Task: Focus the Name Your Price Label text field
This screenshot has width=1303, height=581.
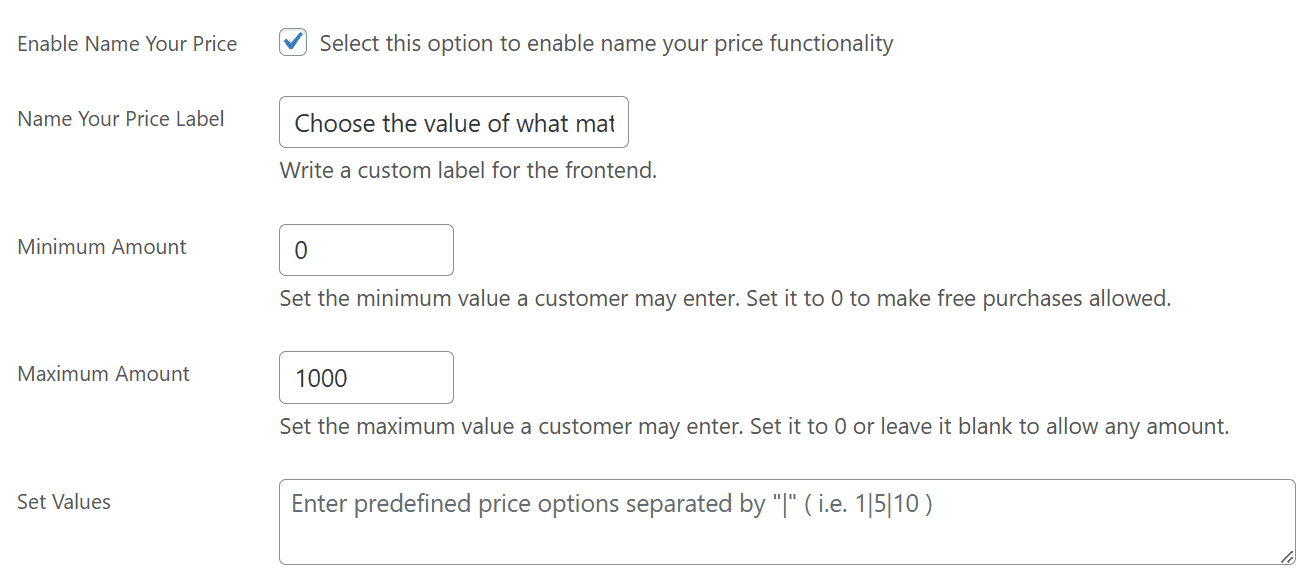Action: pyautogui.click(x=454, y=122)
